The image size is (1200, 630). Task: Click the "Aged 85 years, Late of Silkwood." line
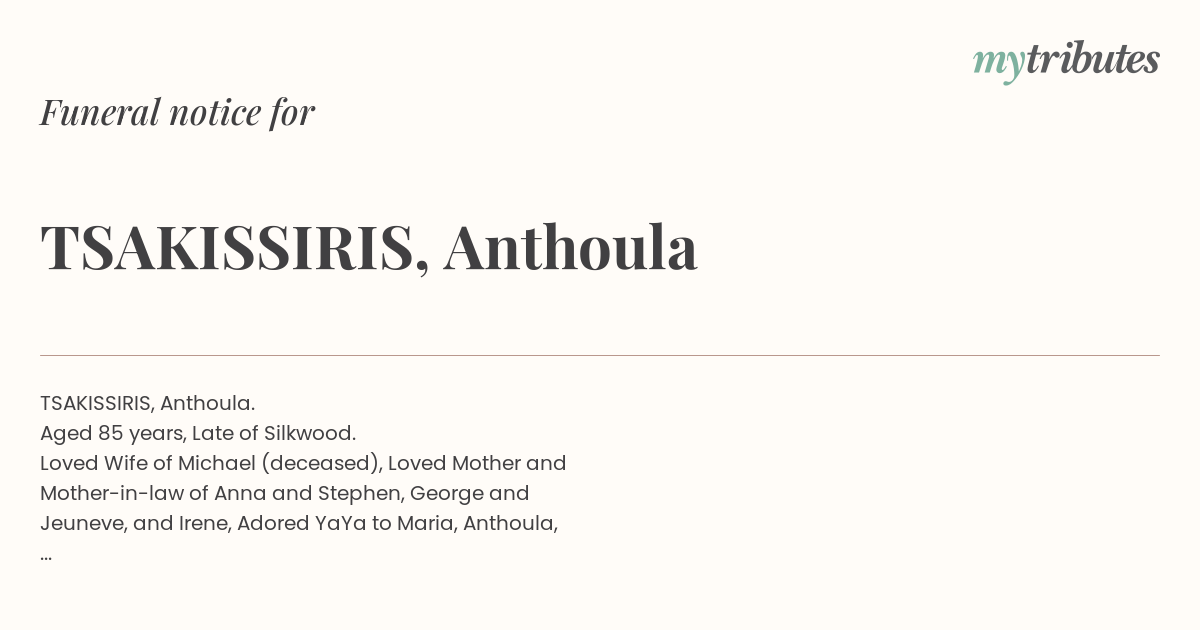pyautogui.click(x=198, y=433)
